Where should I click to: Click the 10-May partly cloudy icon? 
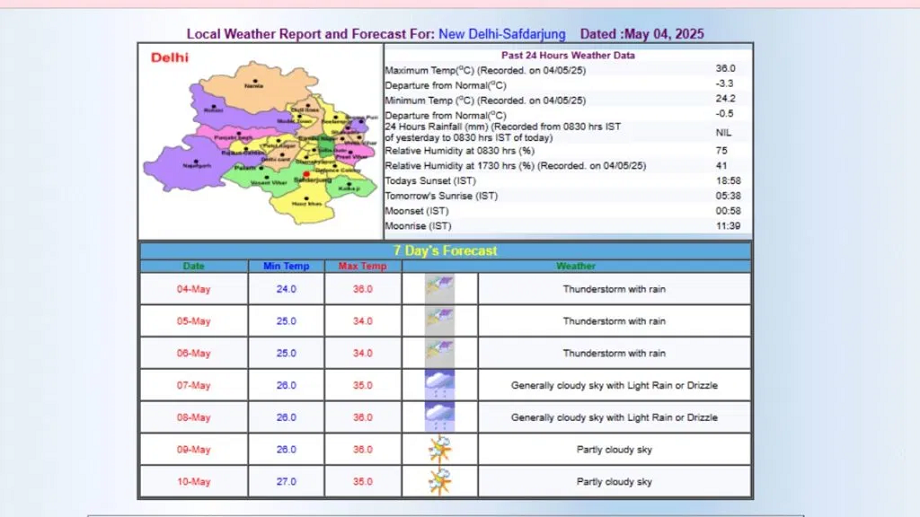439,481
